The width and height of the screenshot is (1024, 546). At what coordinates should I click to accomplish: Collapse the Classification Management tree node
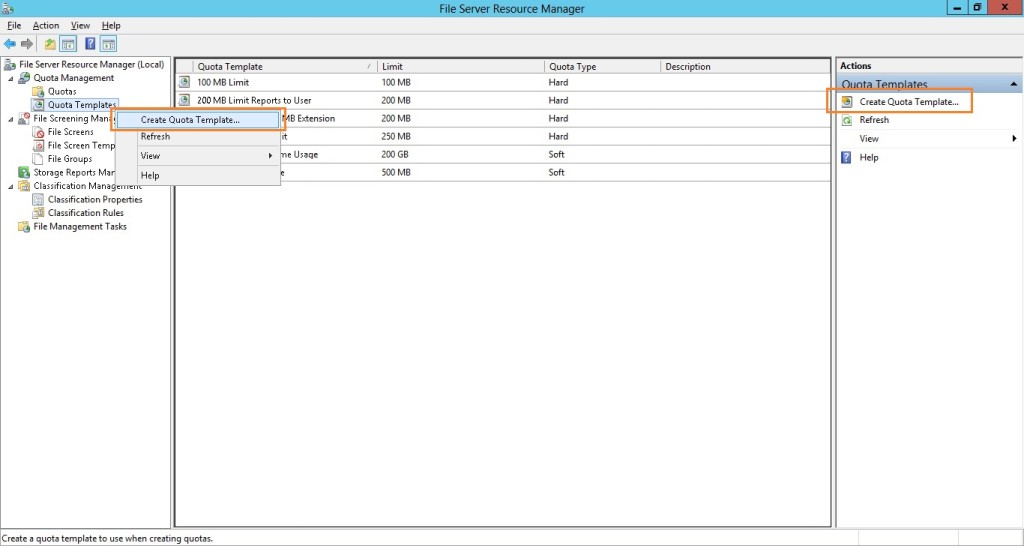point(11,186)
